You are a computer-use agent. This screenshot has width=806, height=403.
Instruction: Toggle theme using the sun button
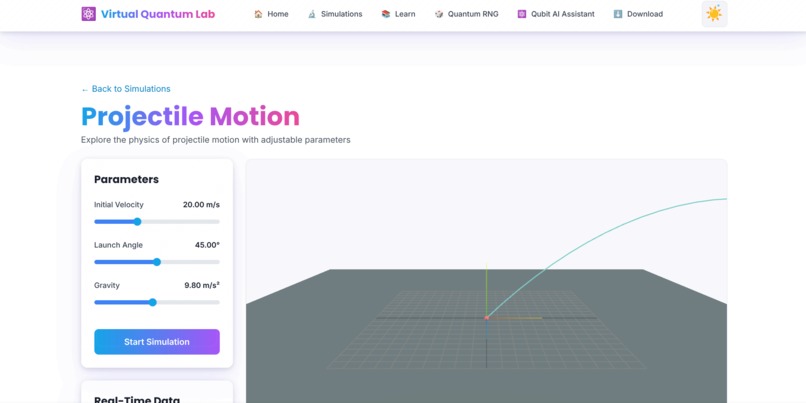pos(714,14)
